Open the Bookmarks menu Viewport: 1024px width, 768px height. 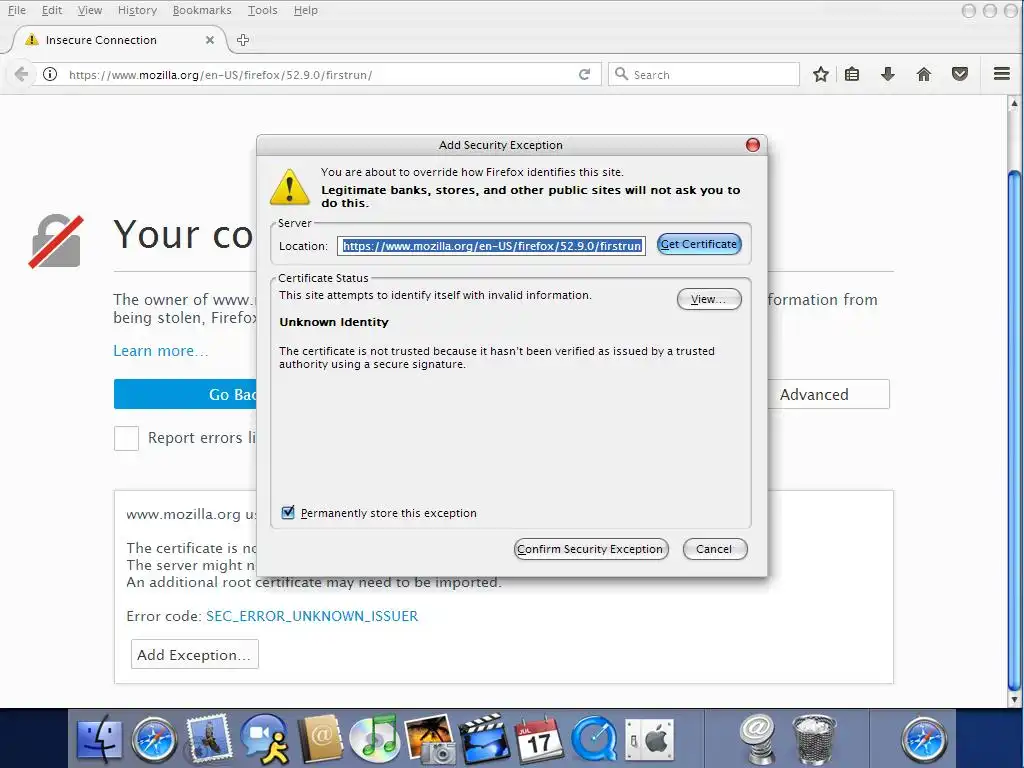[x=202, y=10]
